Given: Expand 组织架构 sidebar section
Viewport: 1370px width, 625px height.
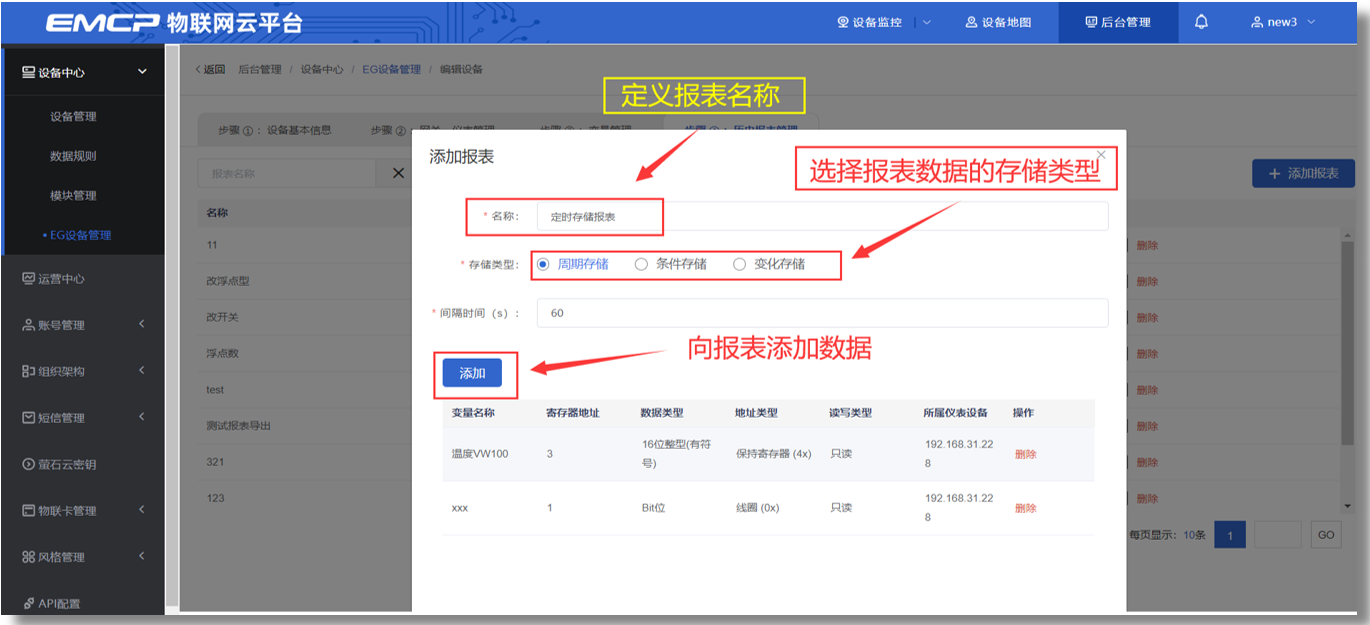Looking at the screenshot, I should click(x=142, y=371).
